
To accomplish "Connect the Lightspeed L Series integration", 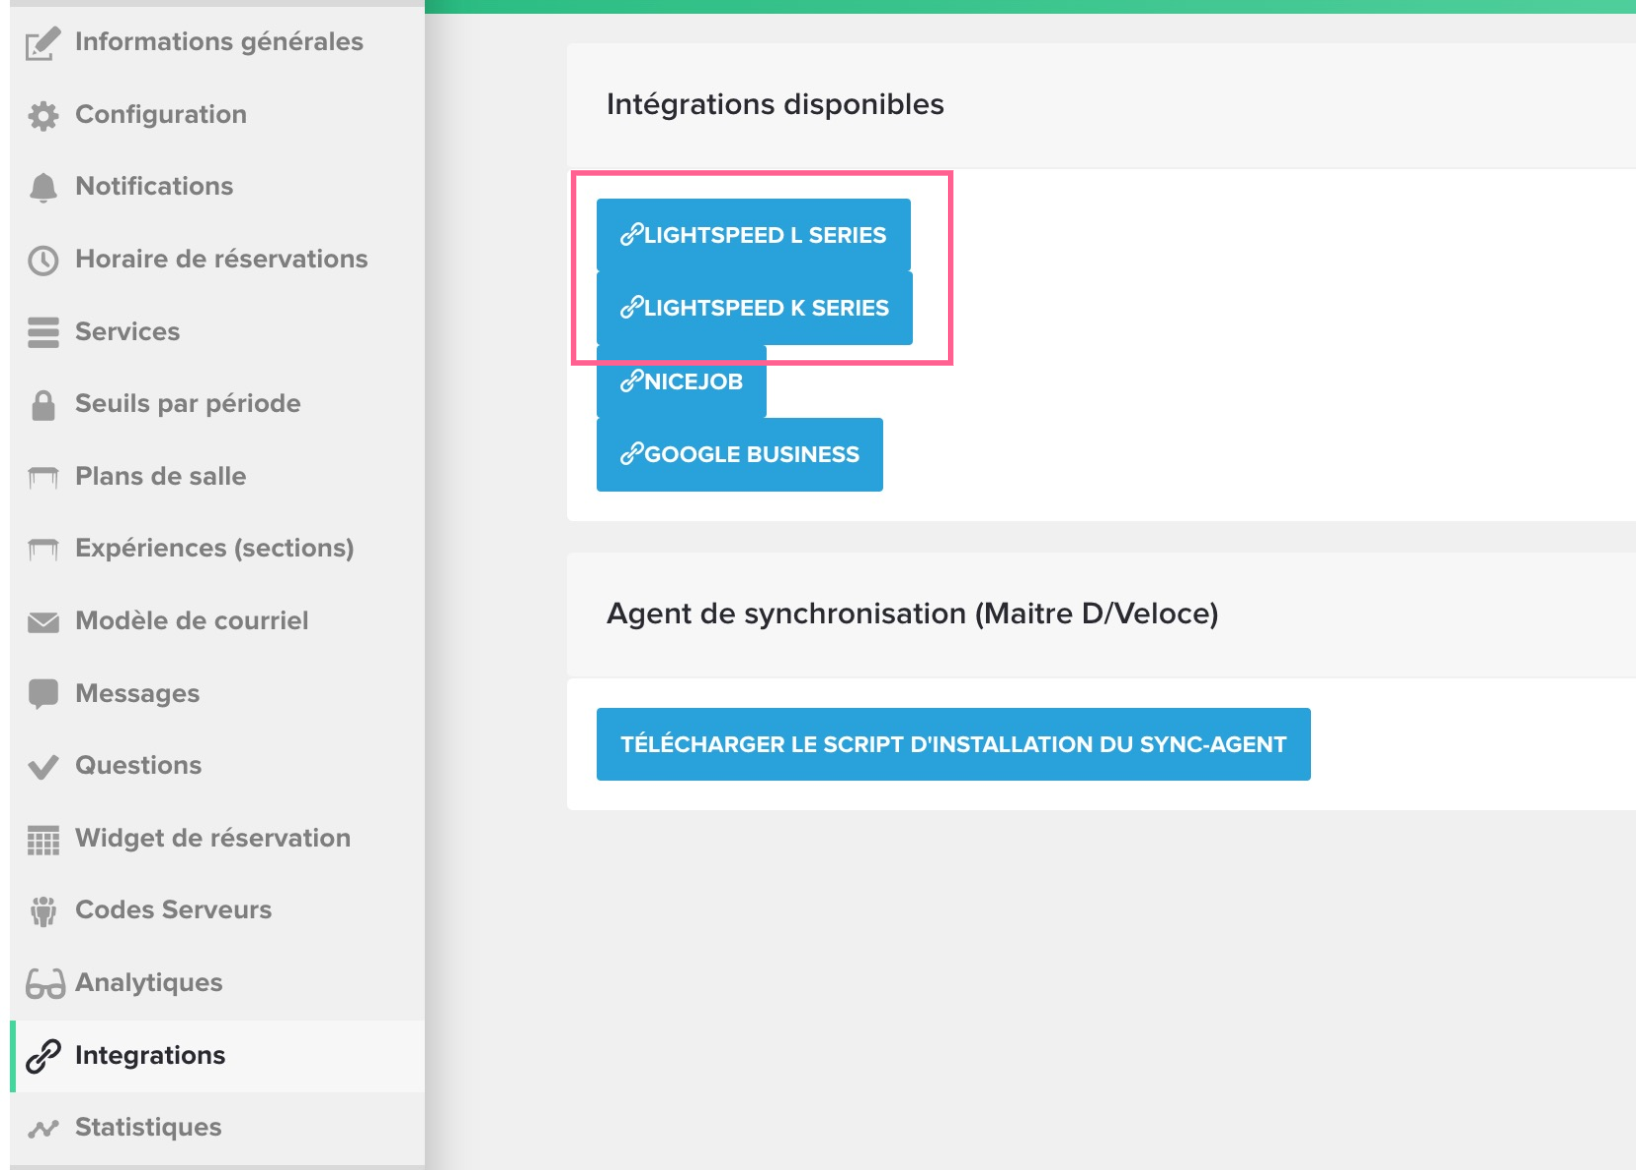I will coord(753,235).
